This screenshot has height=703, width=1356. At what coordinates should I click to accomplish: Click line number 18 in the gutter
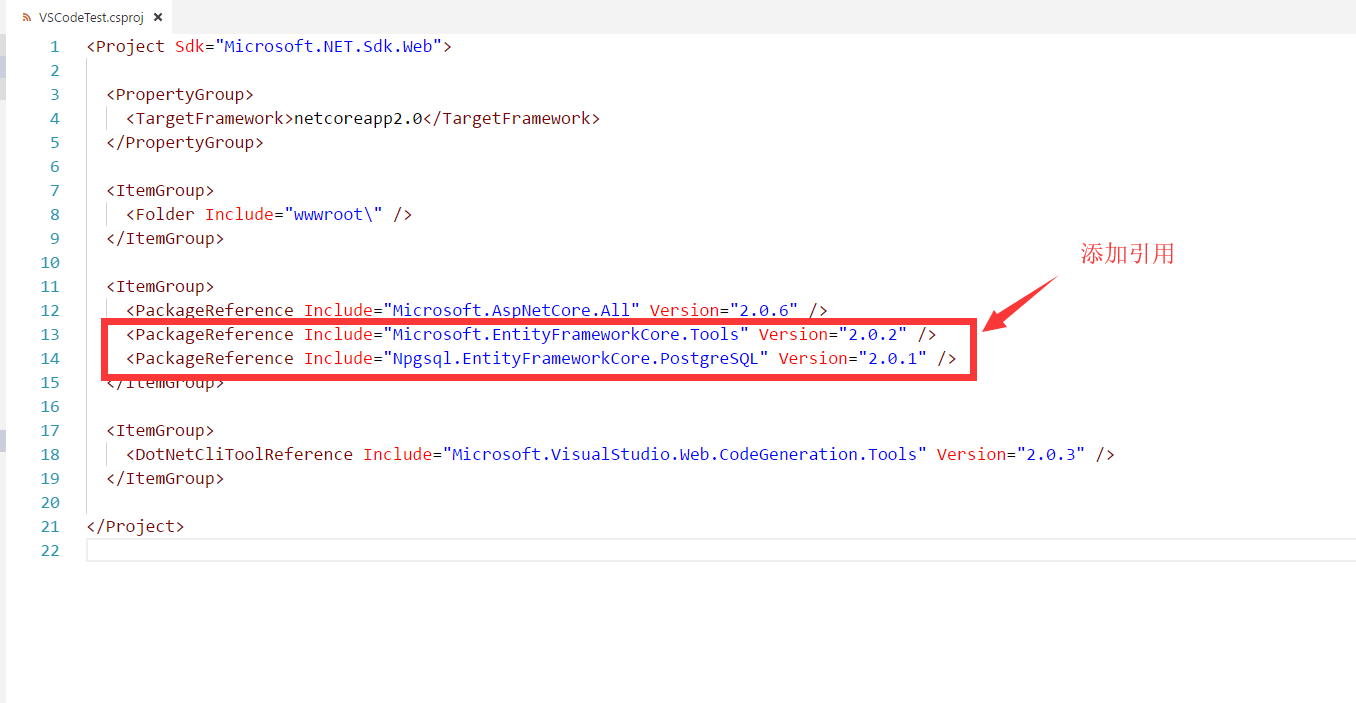coord(50,454)
